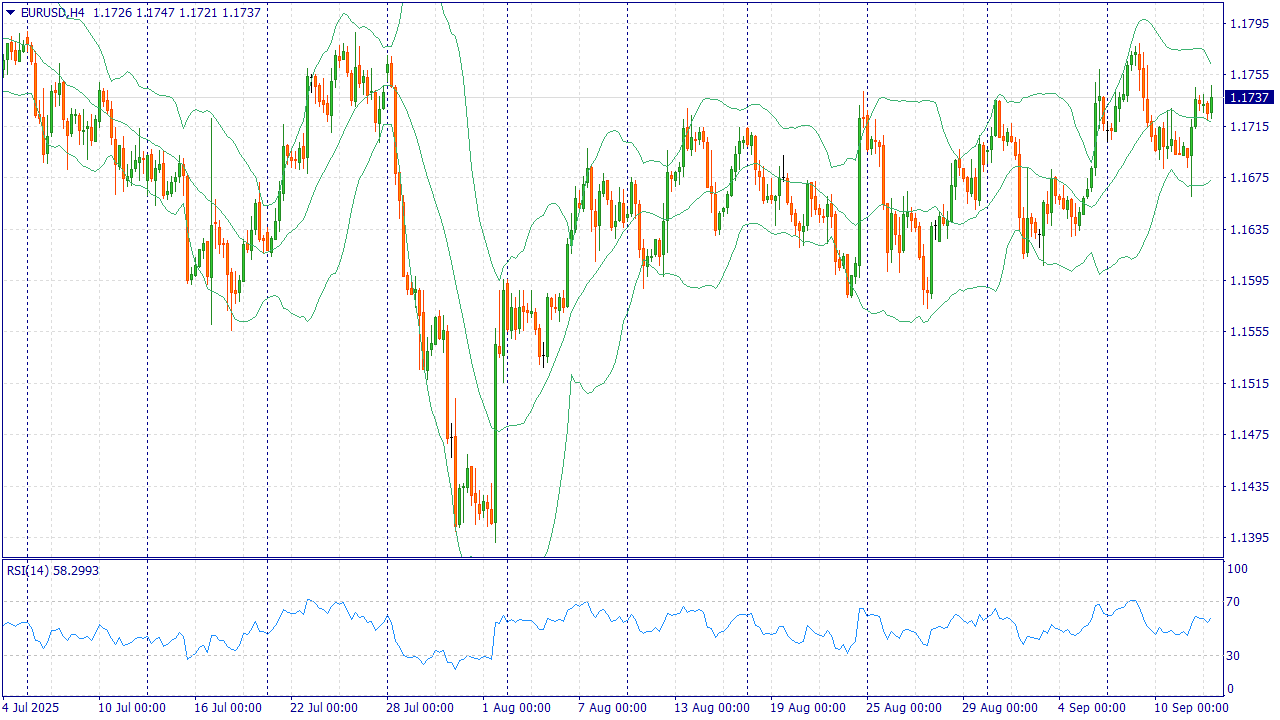Click the RSI oversold level 30 label
The image size is (1280, 720).
click(x=1235, y=656)
